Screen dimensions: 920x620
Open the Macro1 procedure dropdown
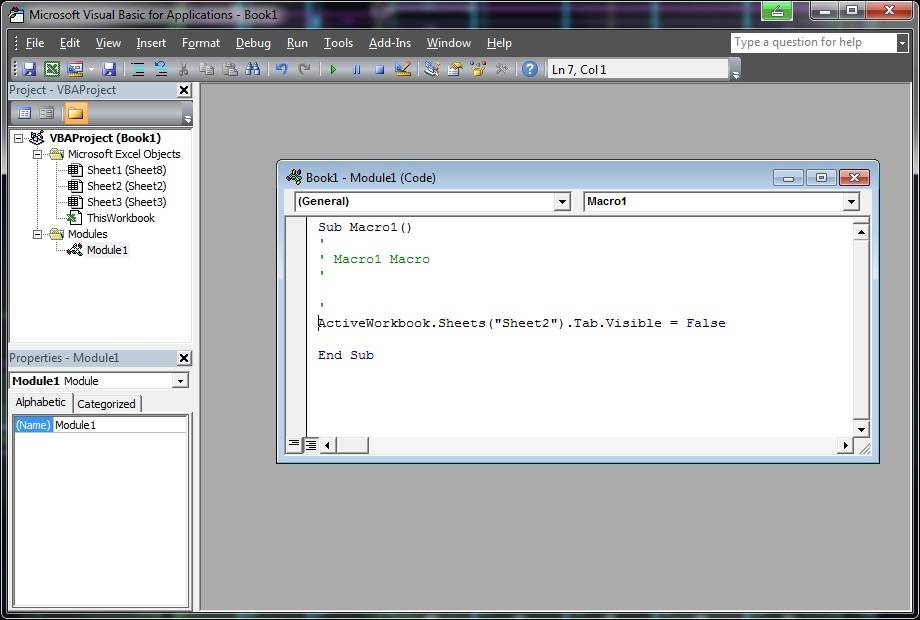[x=851, y=202]
